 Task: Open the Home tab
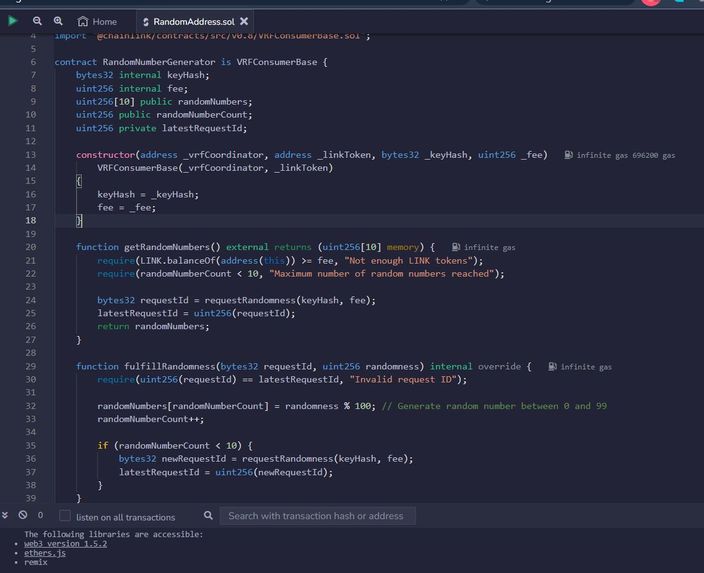pos(97,22)
